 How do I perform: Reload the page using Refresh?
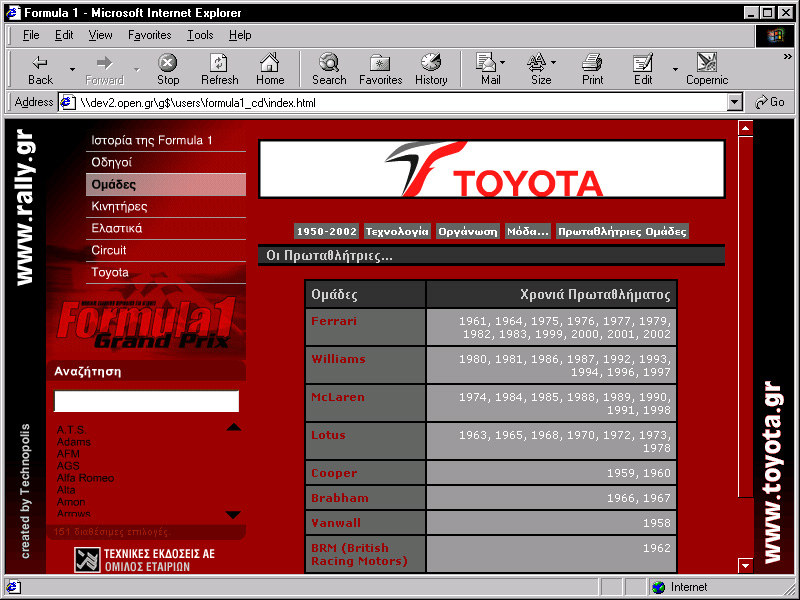219,69
